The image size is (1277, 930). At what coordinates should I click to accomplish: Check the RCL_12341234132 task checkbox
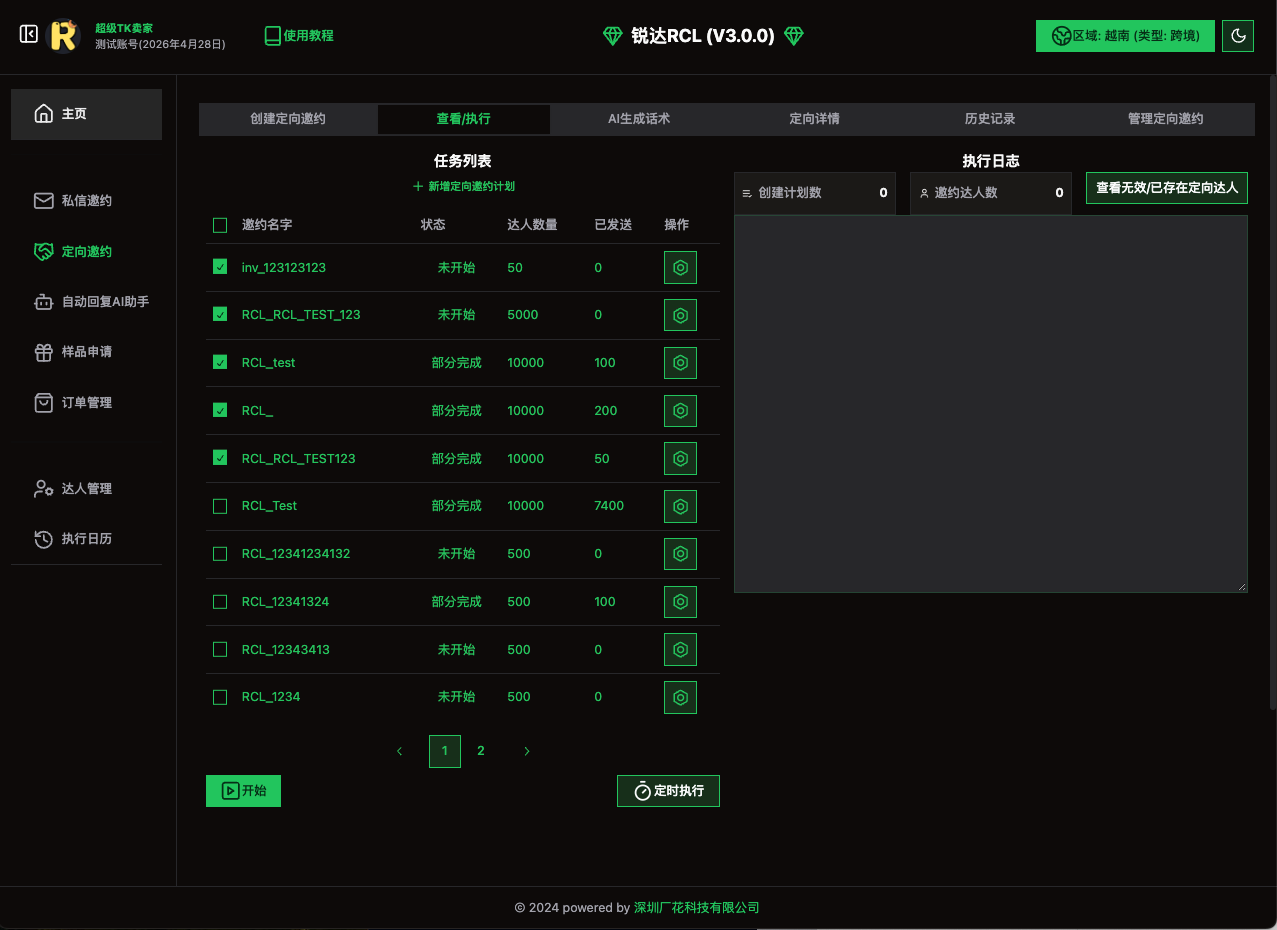coord(220,554)
